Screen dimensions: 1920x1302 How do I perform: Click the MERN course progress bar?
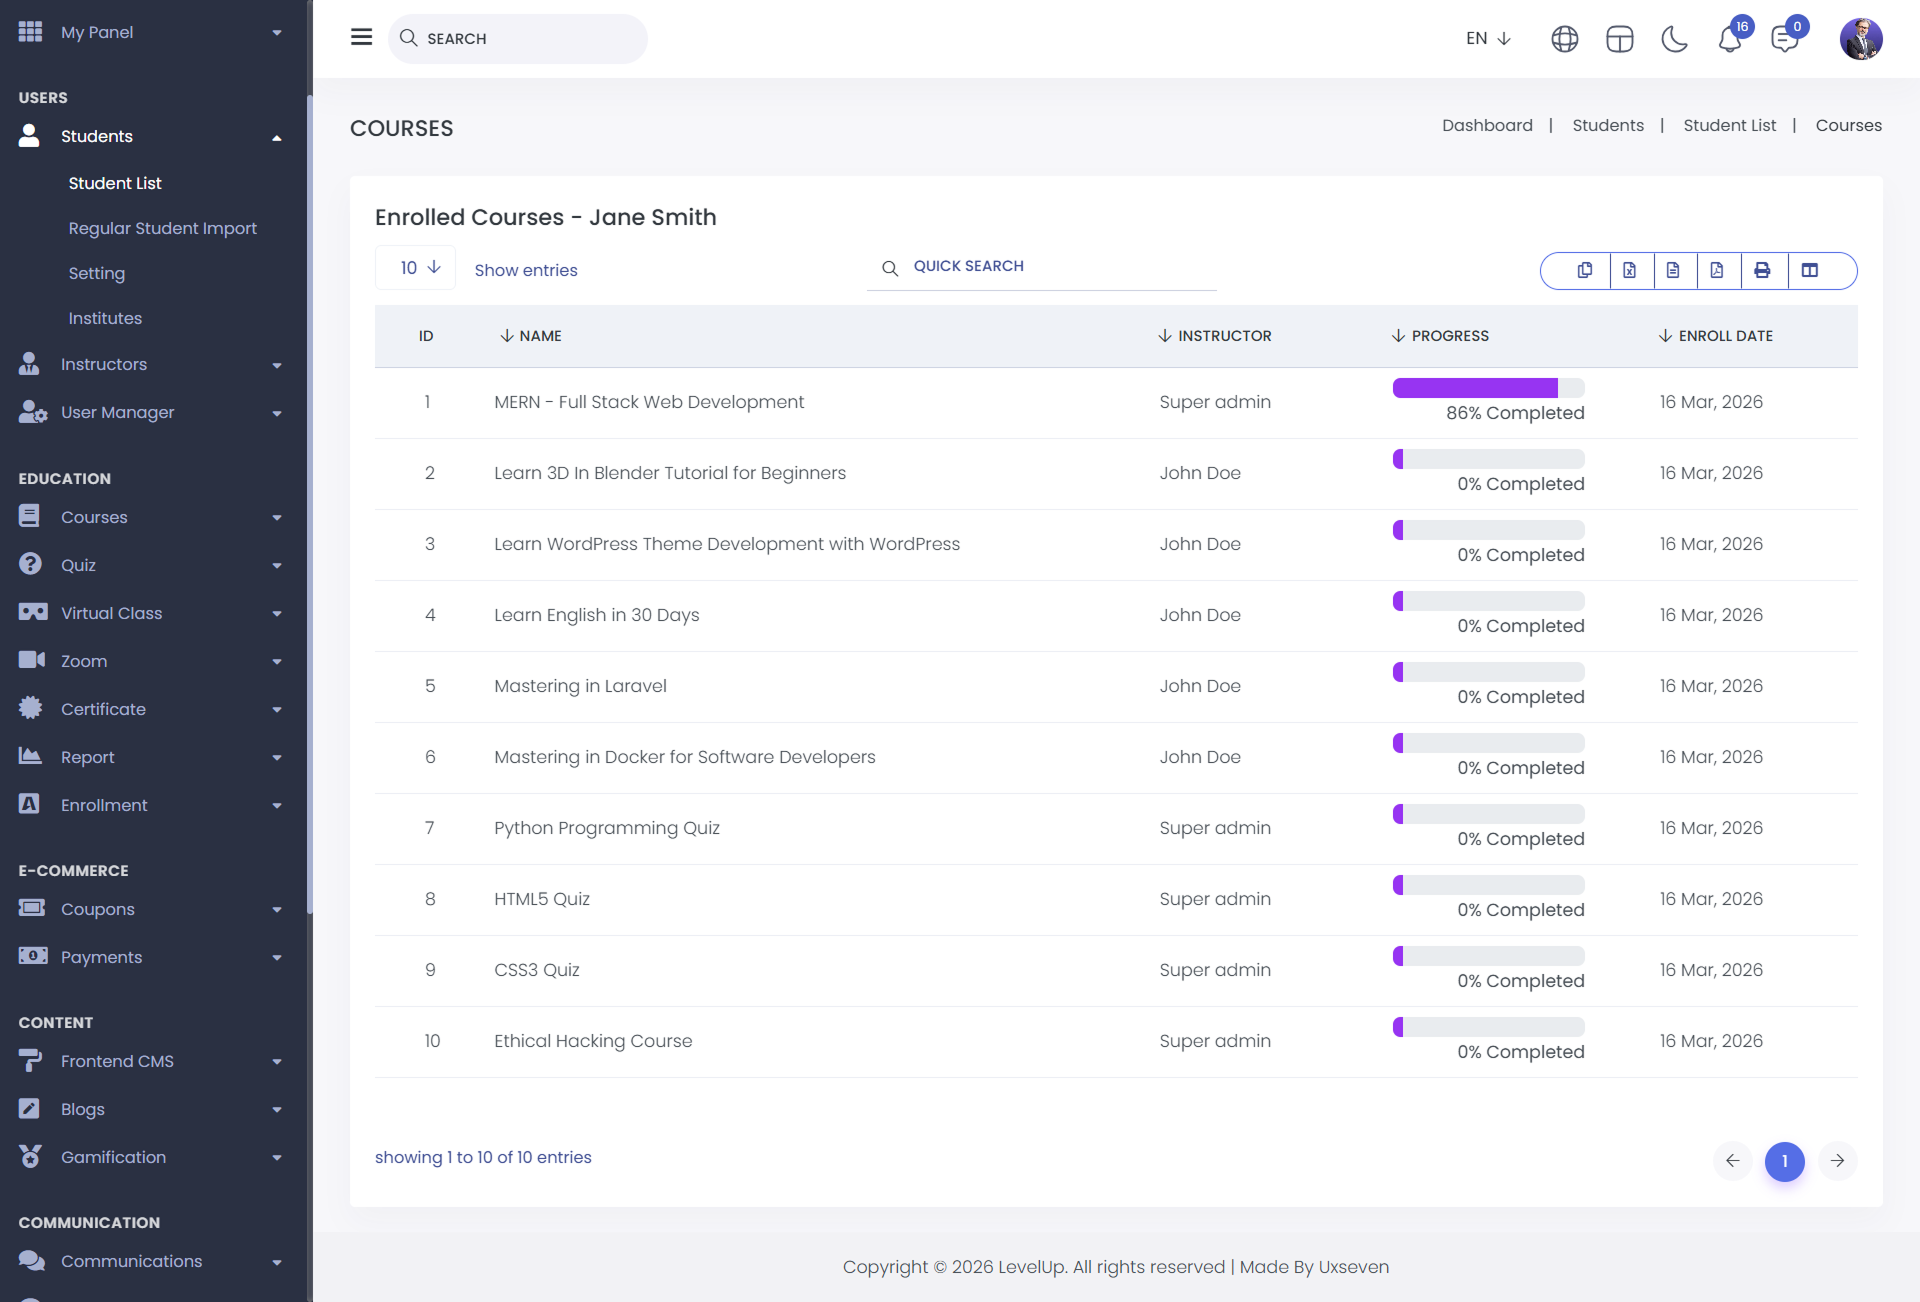1487,388
